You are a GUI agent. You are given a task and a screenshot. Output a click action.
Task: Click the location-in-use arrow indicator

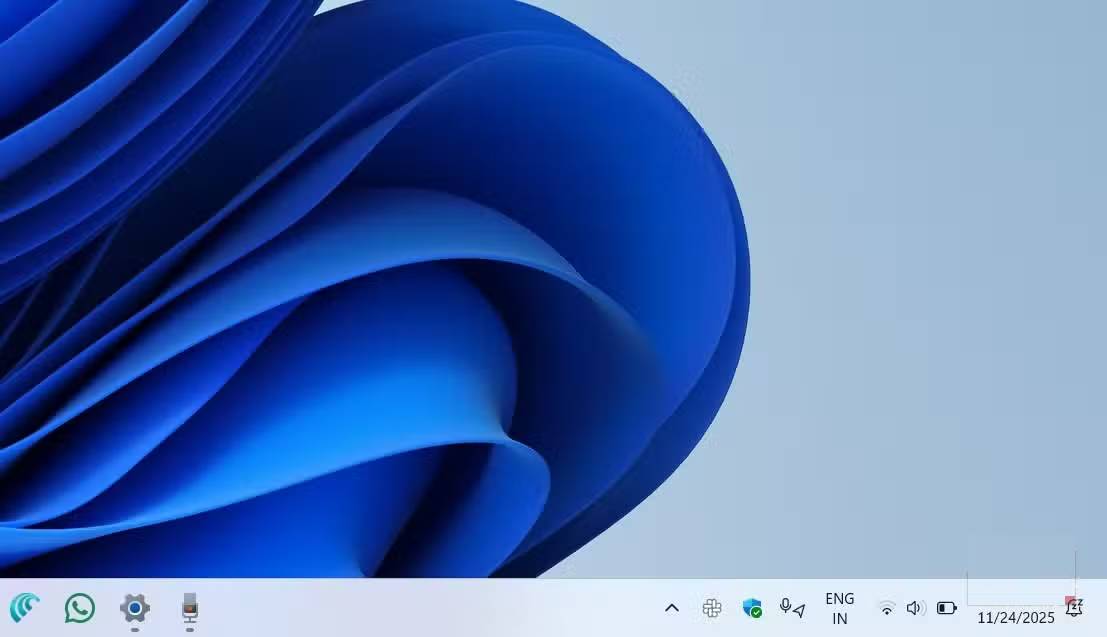click(800, 609)
